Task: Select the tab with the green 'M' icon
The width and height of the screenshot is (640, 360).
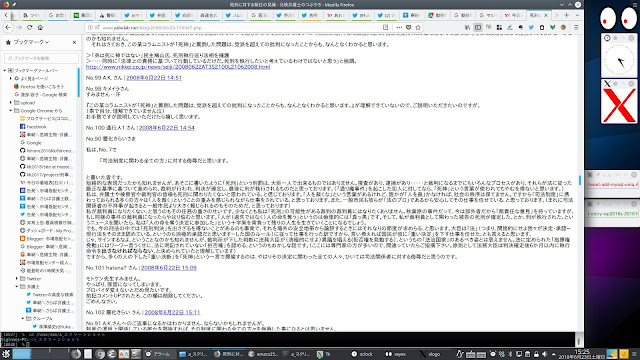Action: 82,15
